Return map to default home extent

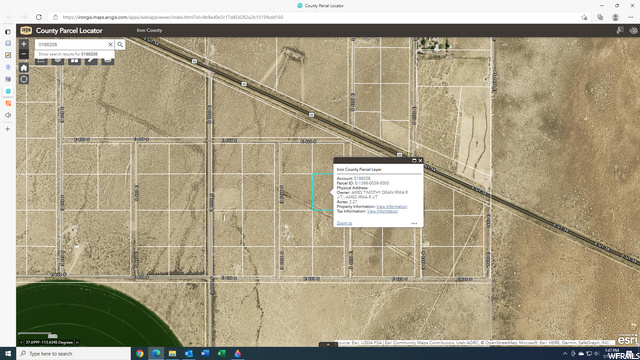coord(24,68)
